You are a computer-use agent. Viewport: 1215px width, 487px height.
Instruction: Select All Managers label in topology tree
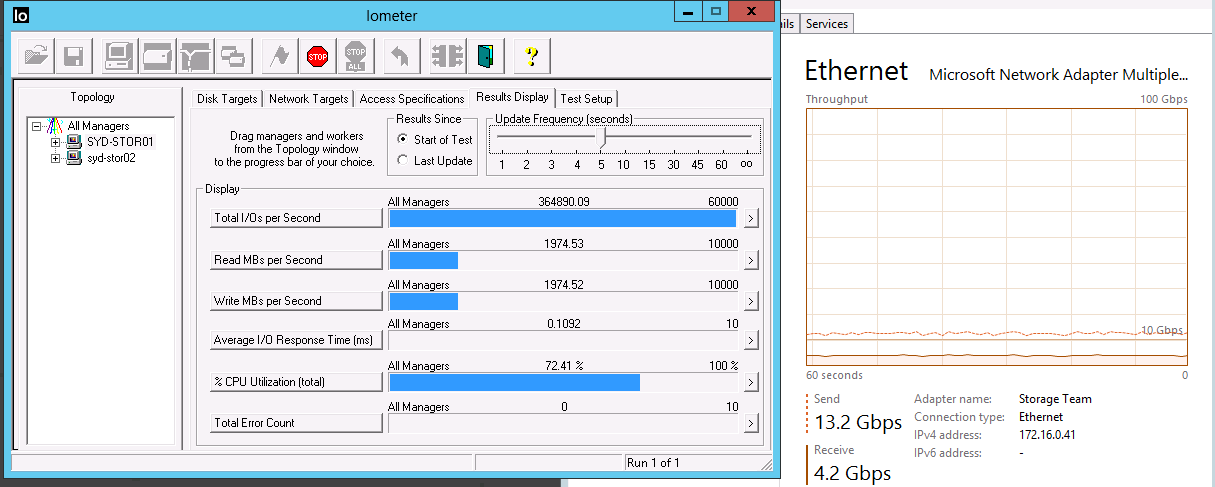[x=99, y=126]
